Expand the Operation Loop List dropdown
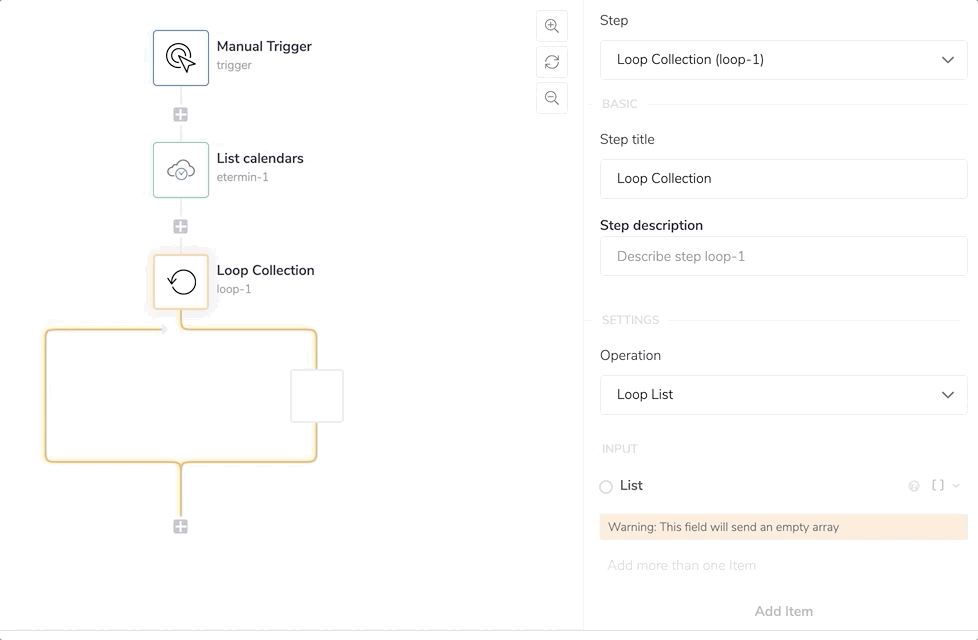 coord(783,395)
